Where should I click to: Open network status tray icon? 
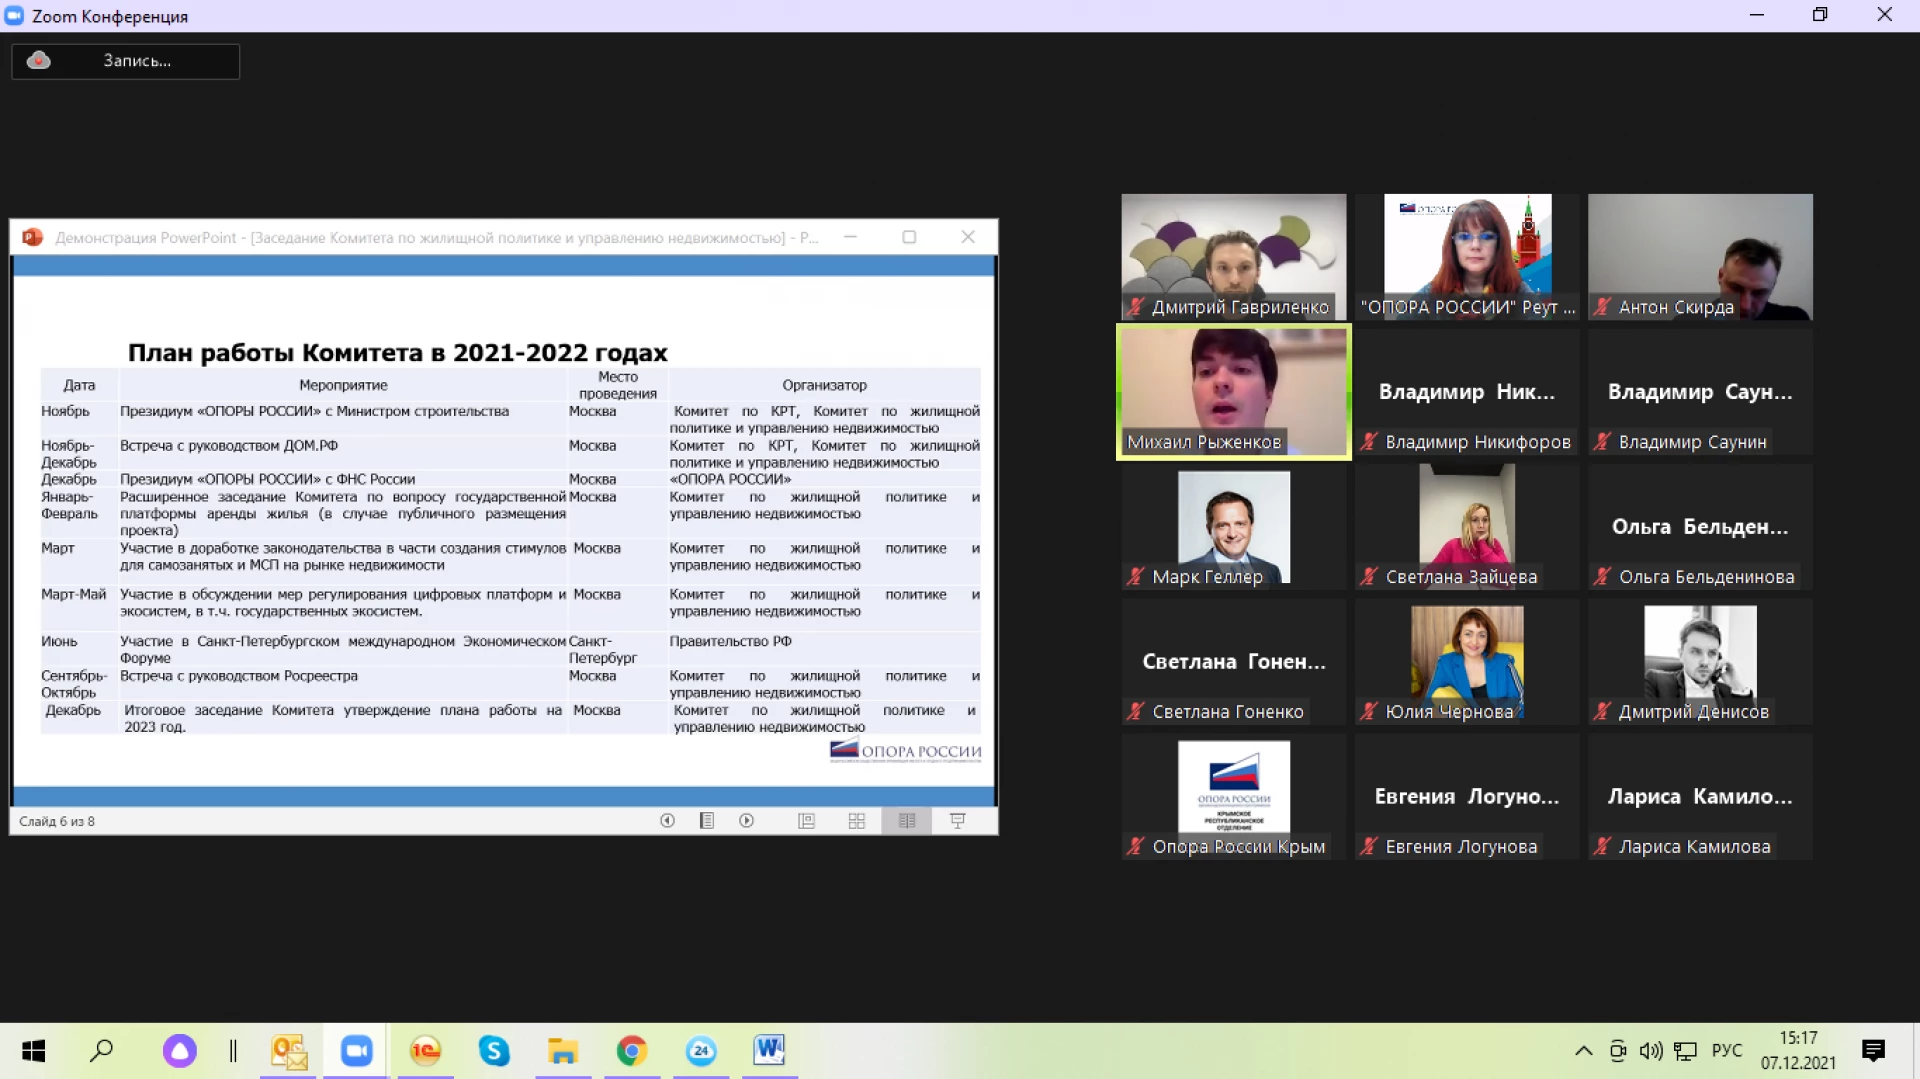1686,1051
